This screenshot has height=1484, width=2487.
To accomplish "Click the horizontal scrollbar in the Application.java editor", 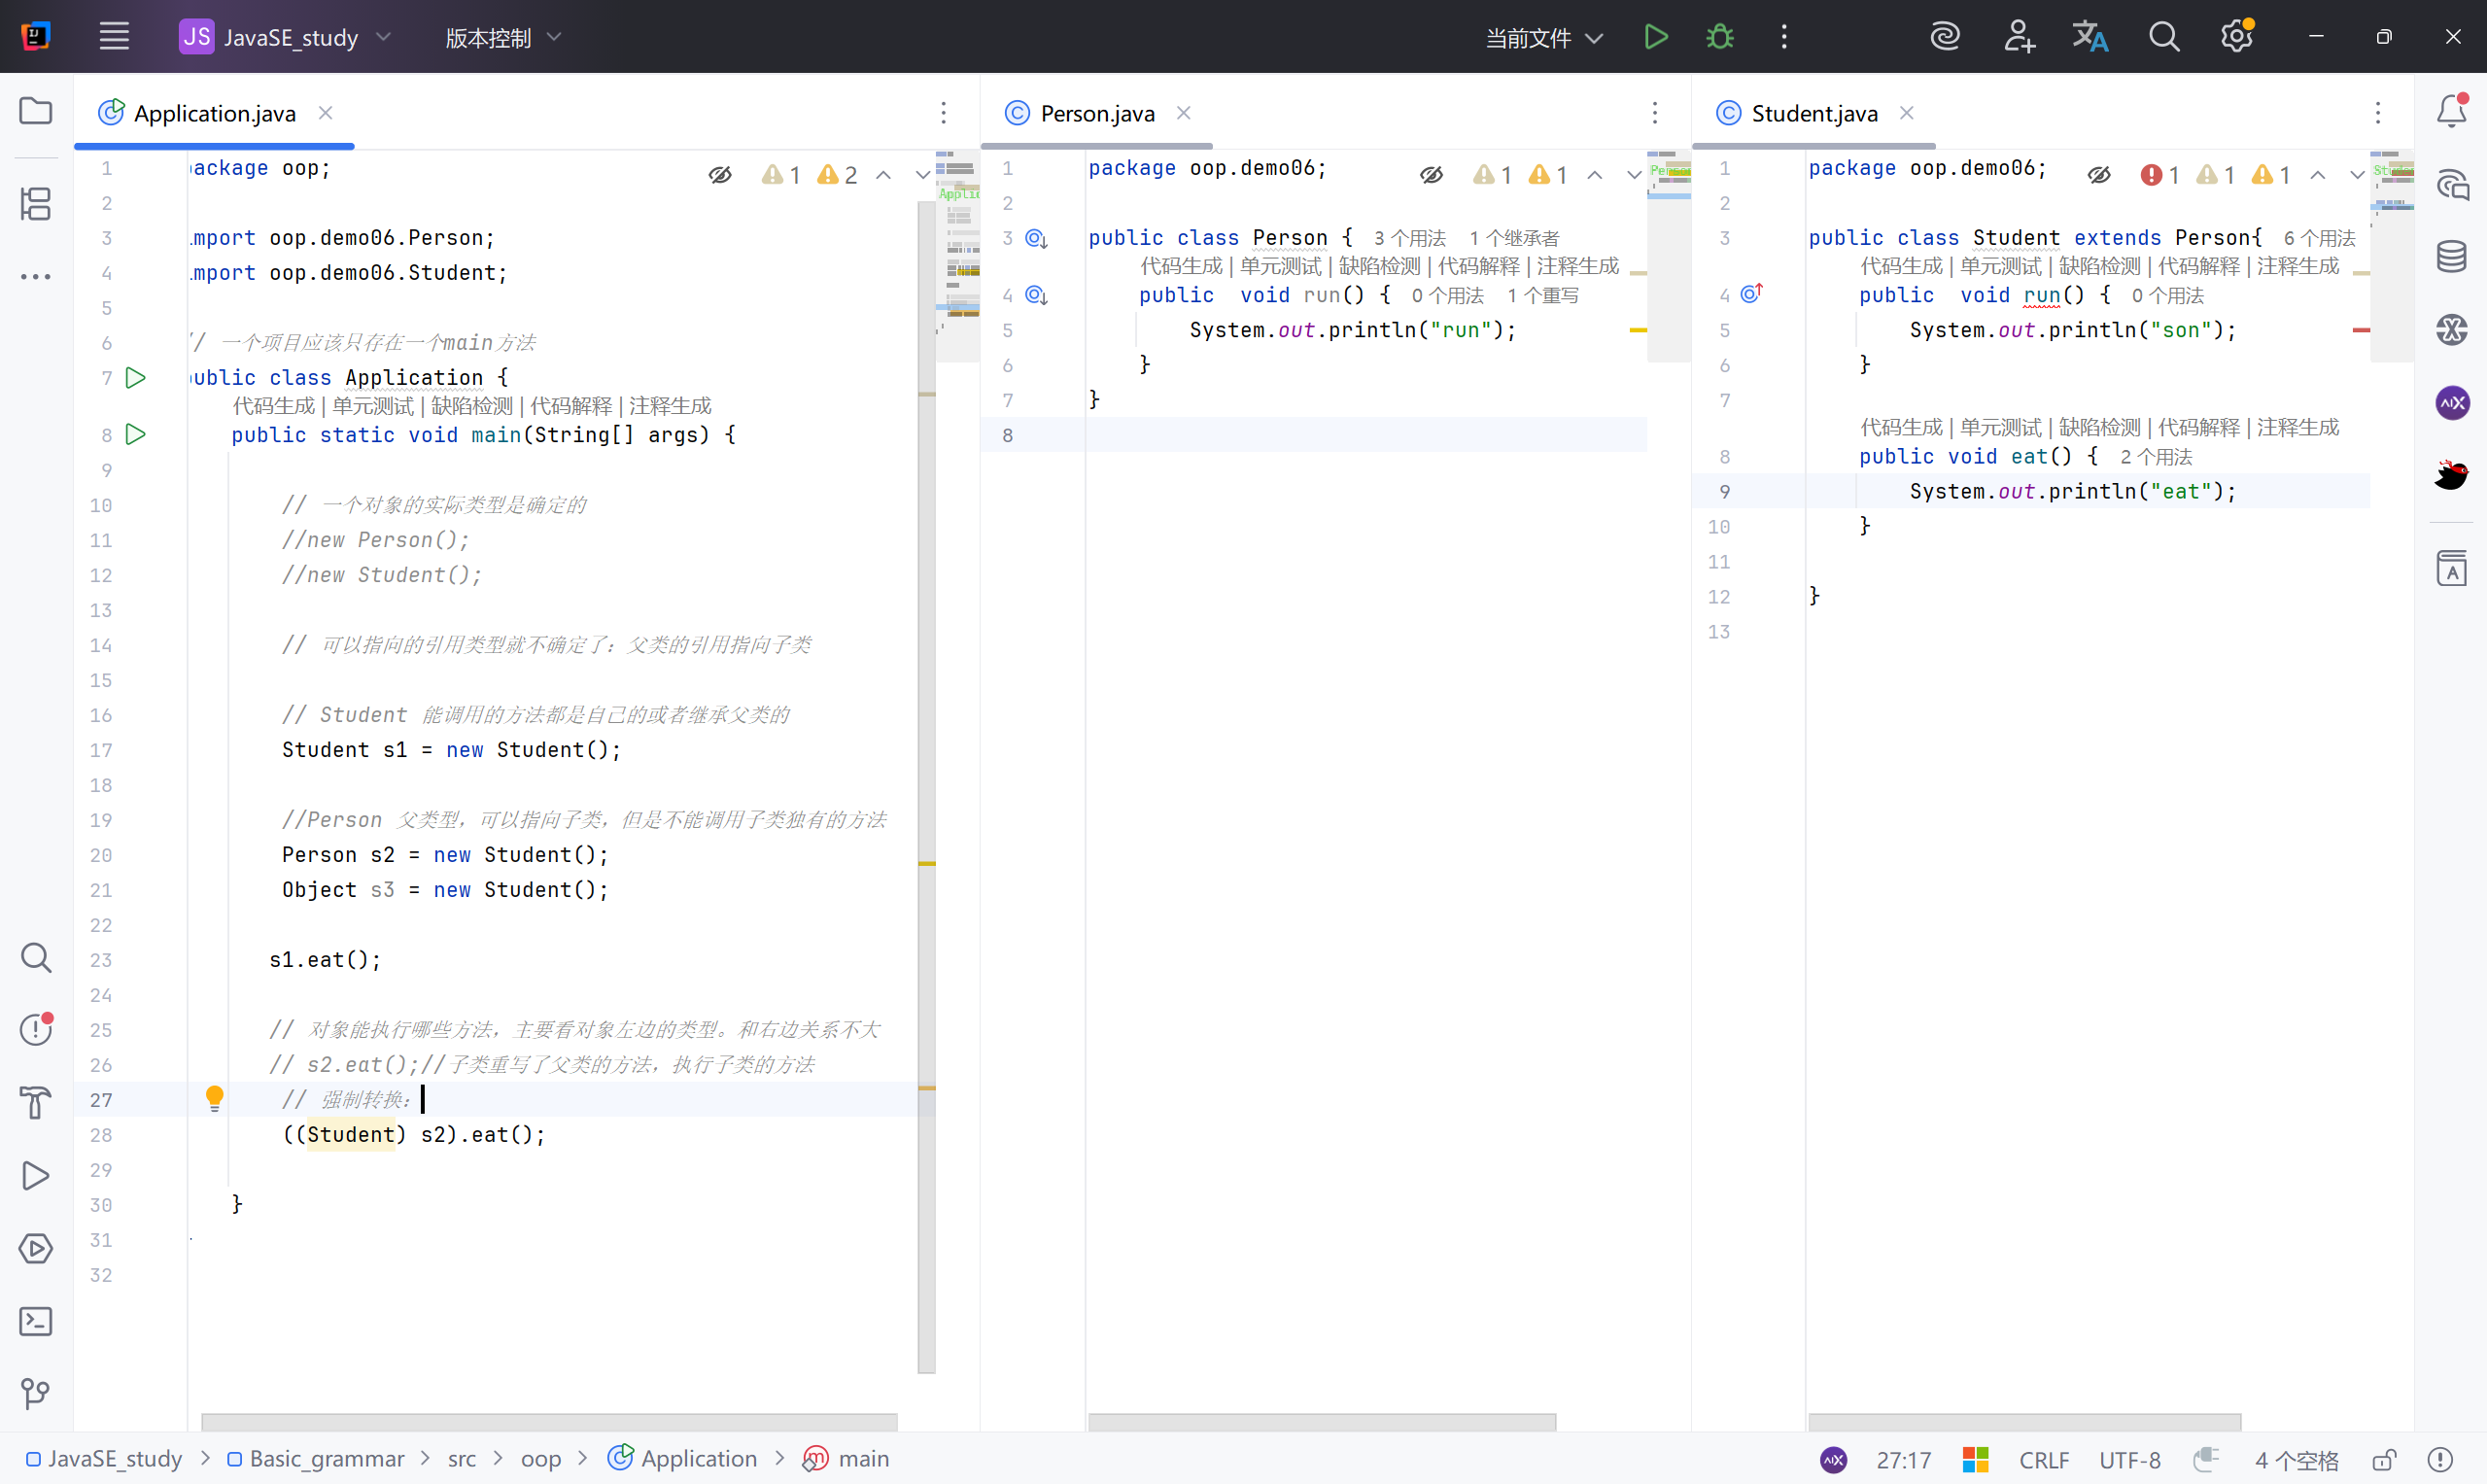I will click(x=548, y=1421).
